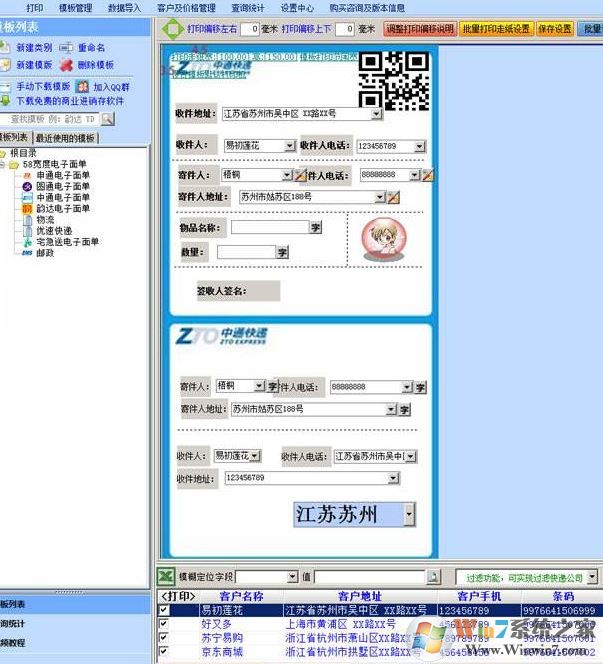The image size is (603, 664).
Task: Open the 打印 menu
Action: tap(34, 8)
